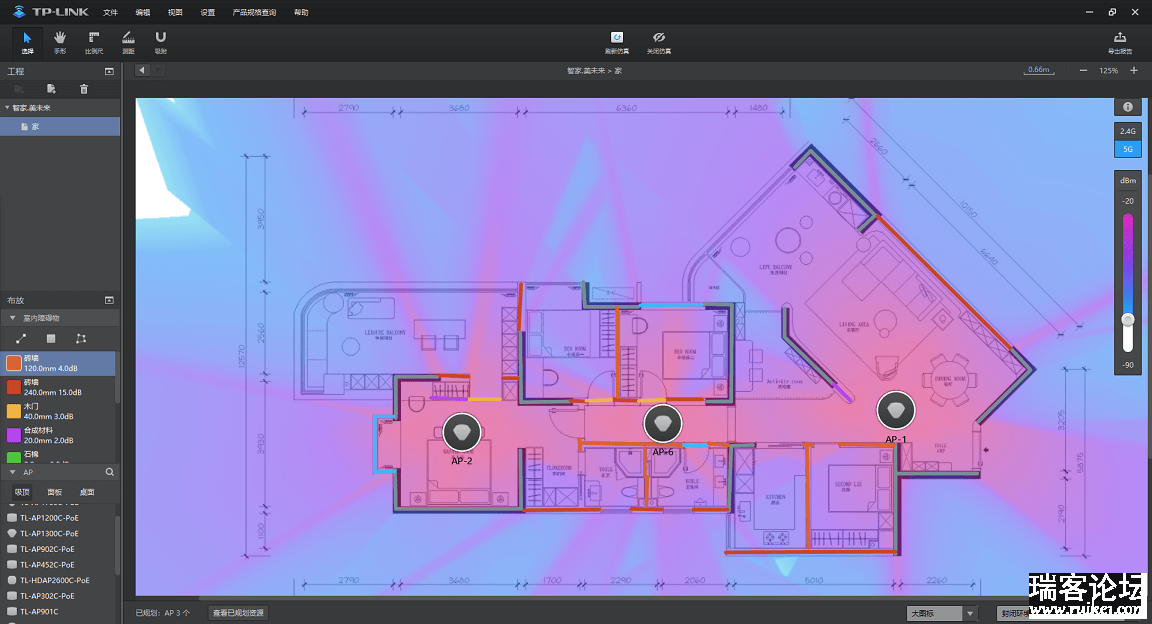Choose the 比例尺 scale ruler tool

point(94,43)
